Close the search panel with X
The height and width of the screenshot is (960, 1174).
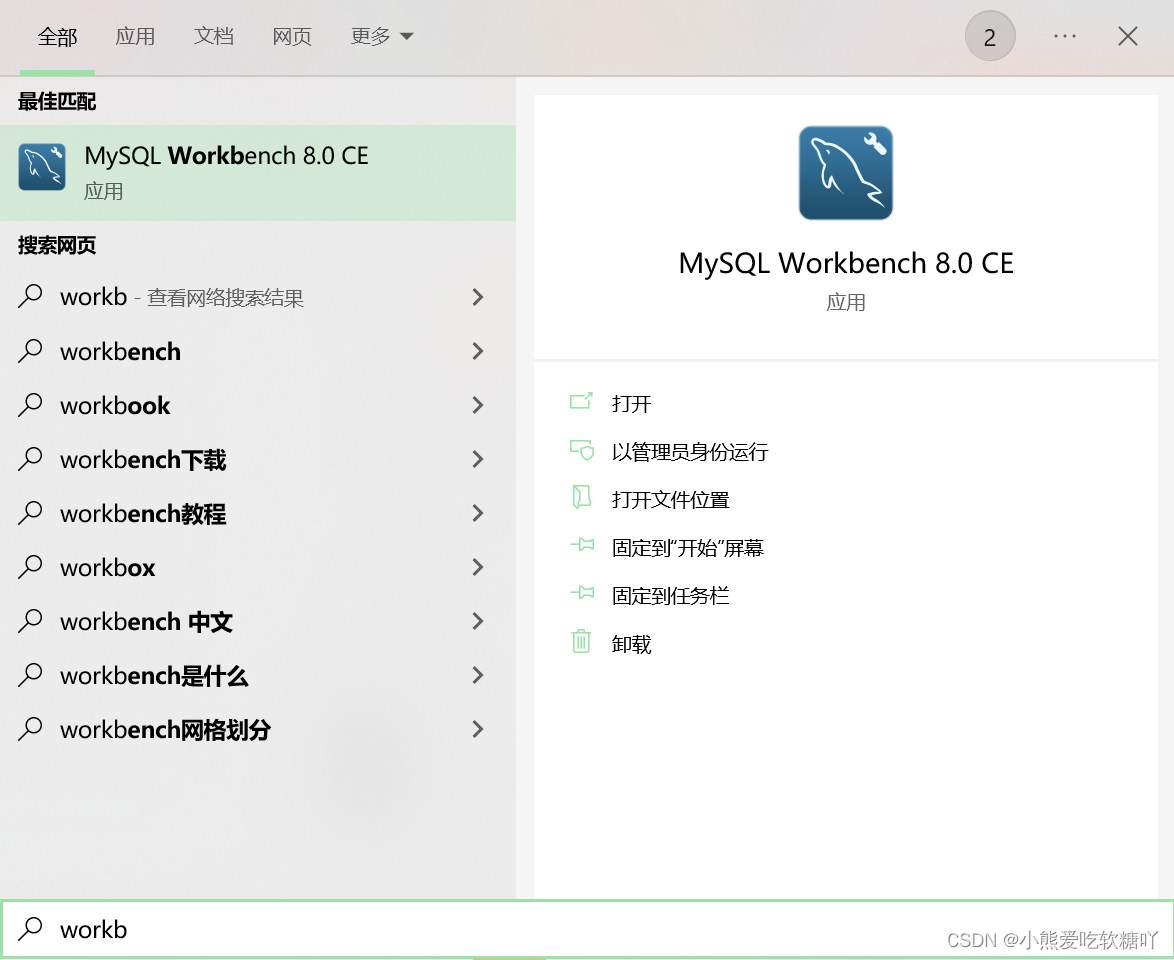(1128, 36)
